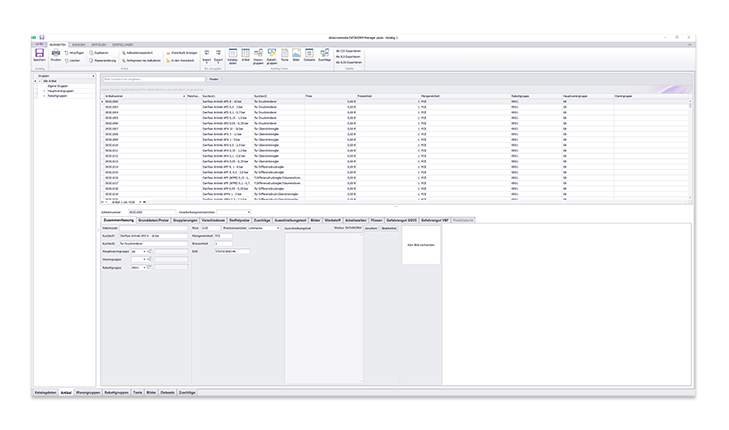Open the Grunddaten/Preise tab
The width and height of the screenshot is (729, 430).
(153, 220)
